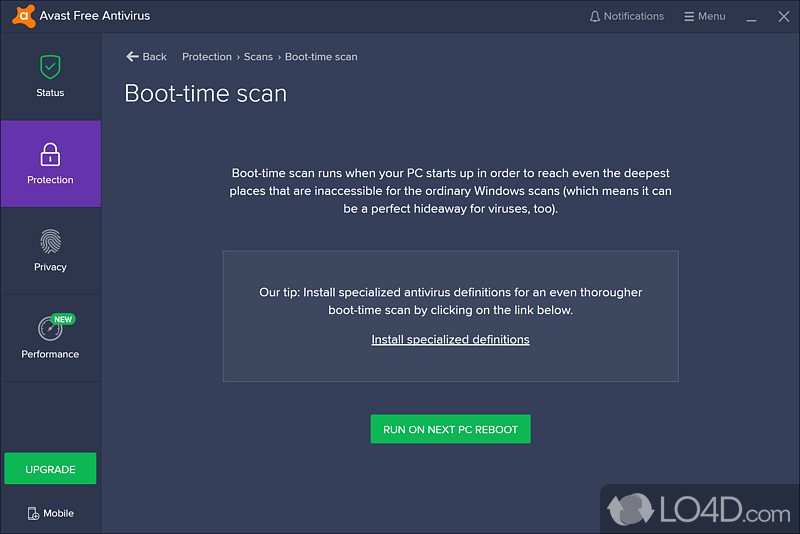Image resolution: width=800 pixels, height=534 pixels.
Task: Click the green UPGRADE button
Action: [x=51, y=469]
